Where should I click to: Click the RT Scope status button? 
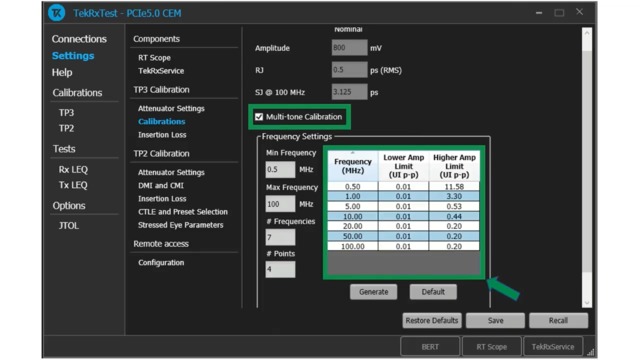tap(491, 347)
